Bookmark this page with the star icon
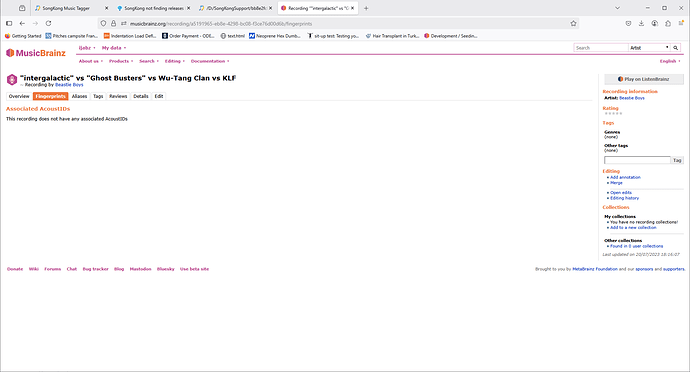690x372 pixels. click(573, 23)
